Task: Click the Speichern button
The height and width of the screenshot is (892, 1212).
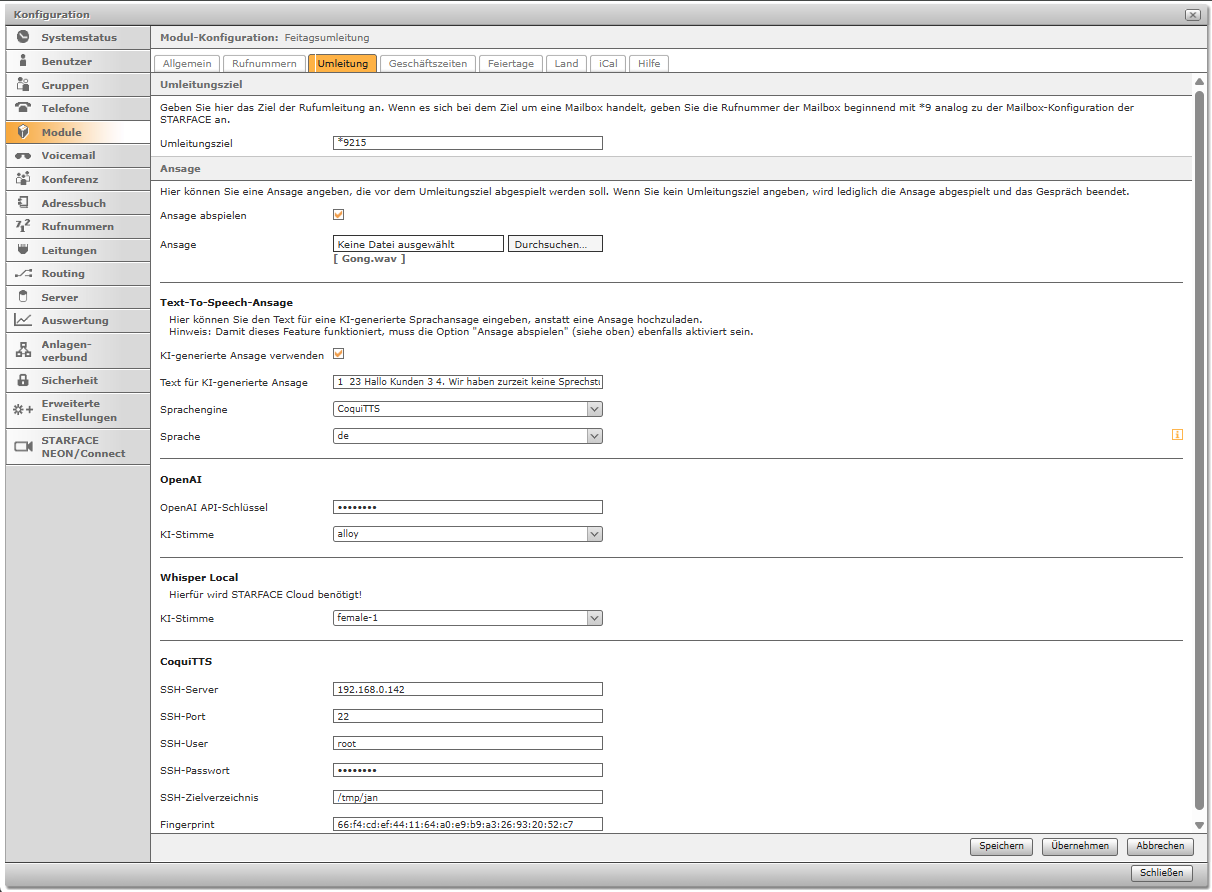Action: [x=1000, y=846]
